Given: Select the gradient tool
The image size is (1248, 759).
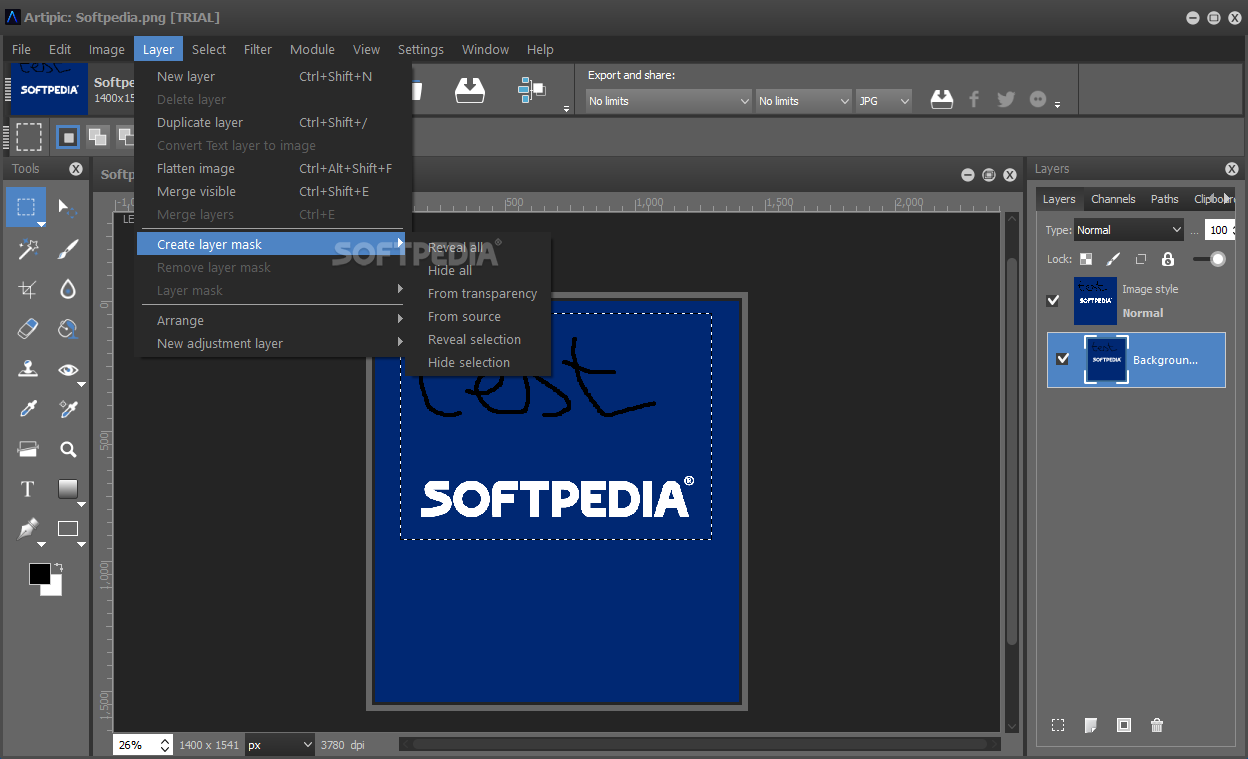Looking at the screenshot, I should pyautogui.click(x=68, y=489).
